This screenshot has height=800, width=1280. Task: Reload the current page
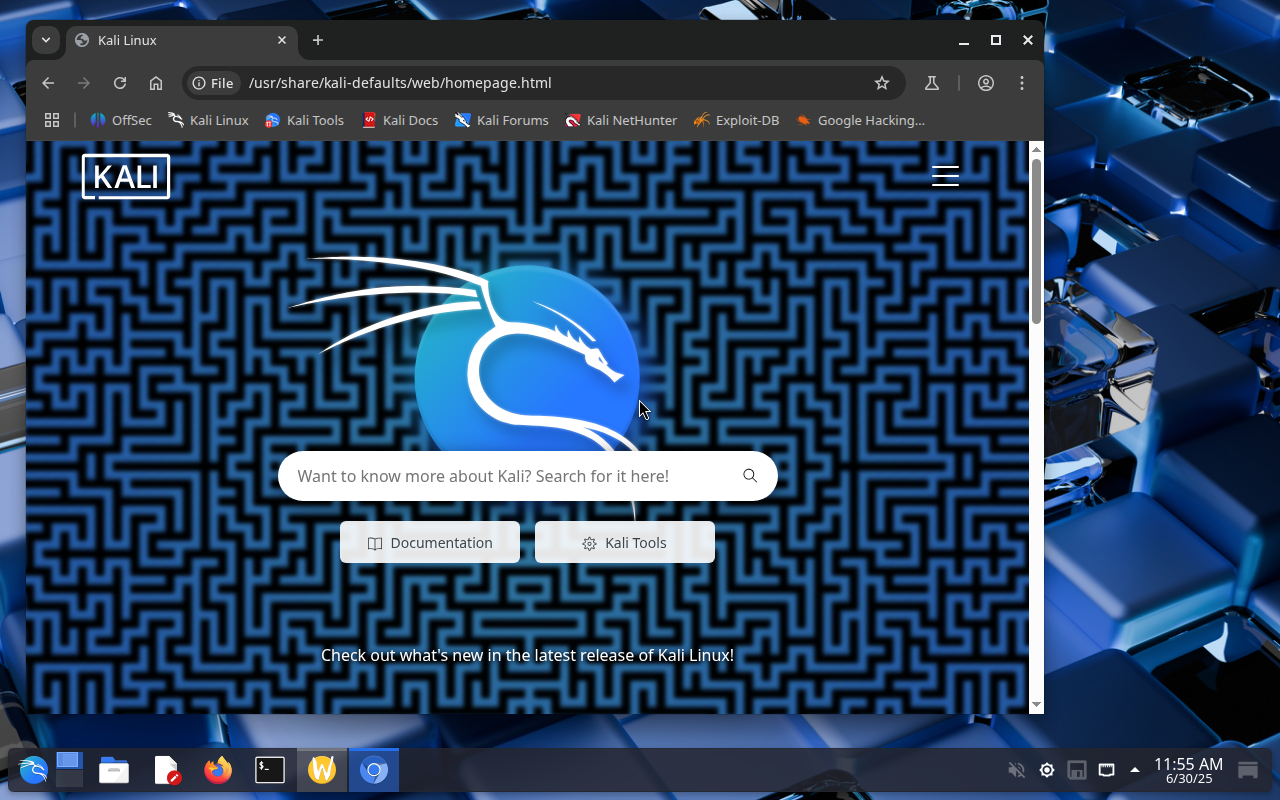click(x=120, y=83)
